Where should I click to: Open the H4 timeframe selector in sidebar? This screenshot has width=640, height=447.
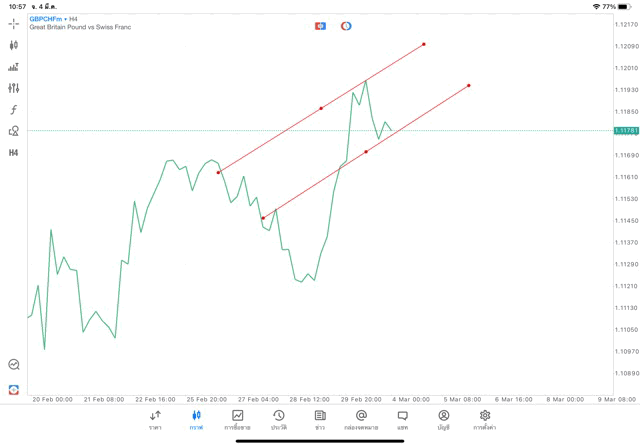[14, 153]
